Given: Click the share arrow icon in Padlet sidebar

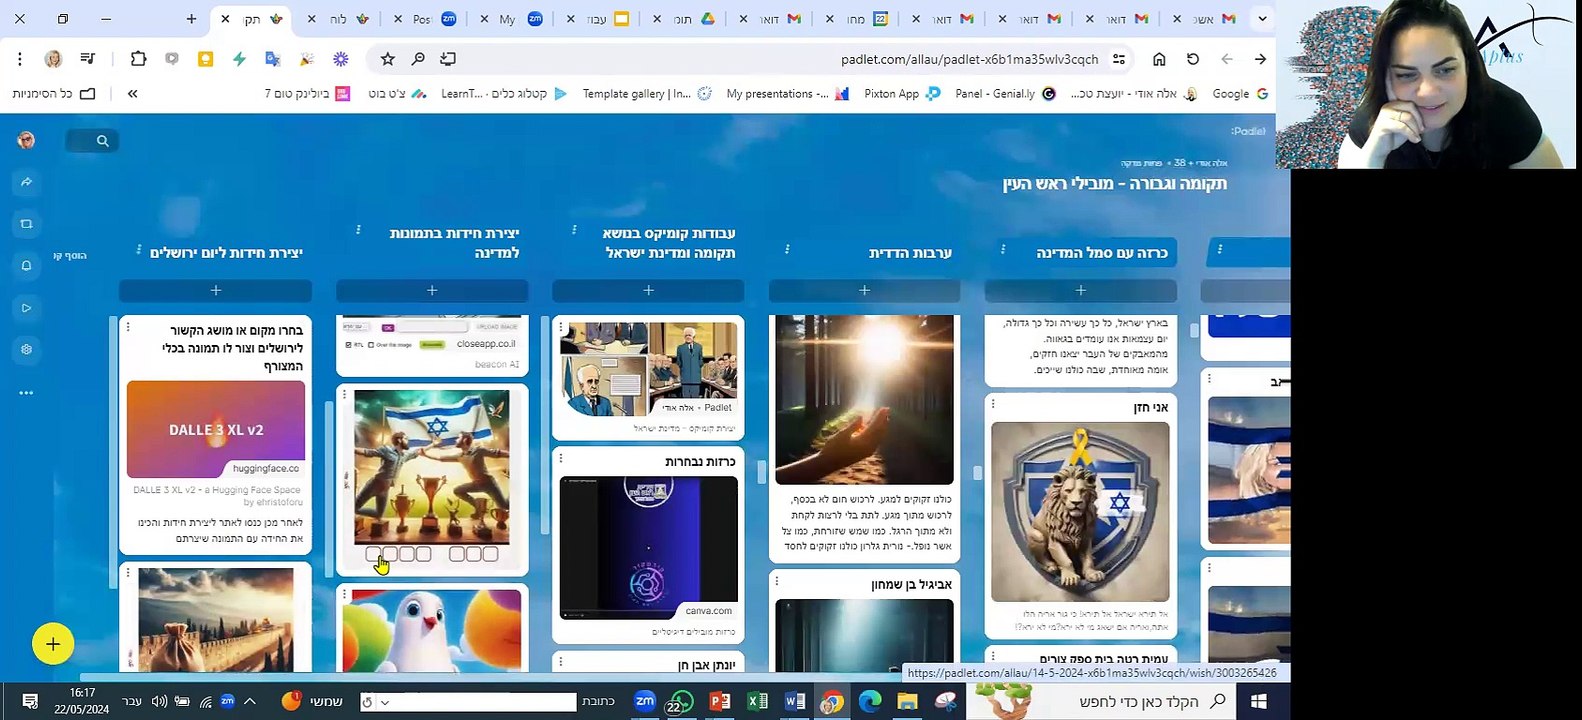Looking at the screenshot, I should tap(27, 182).
